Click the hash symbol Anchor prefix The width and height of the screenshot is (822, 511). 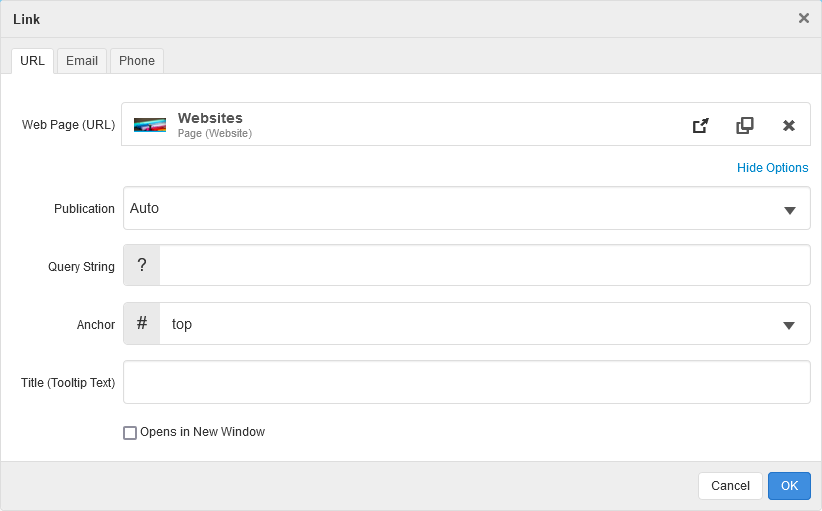pyautogui.click(x=142, y=324)
